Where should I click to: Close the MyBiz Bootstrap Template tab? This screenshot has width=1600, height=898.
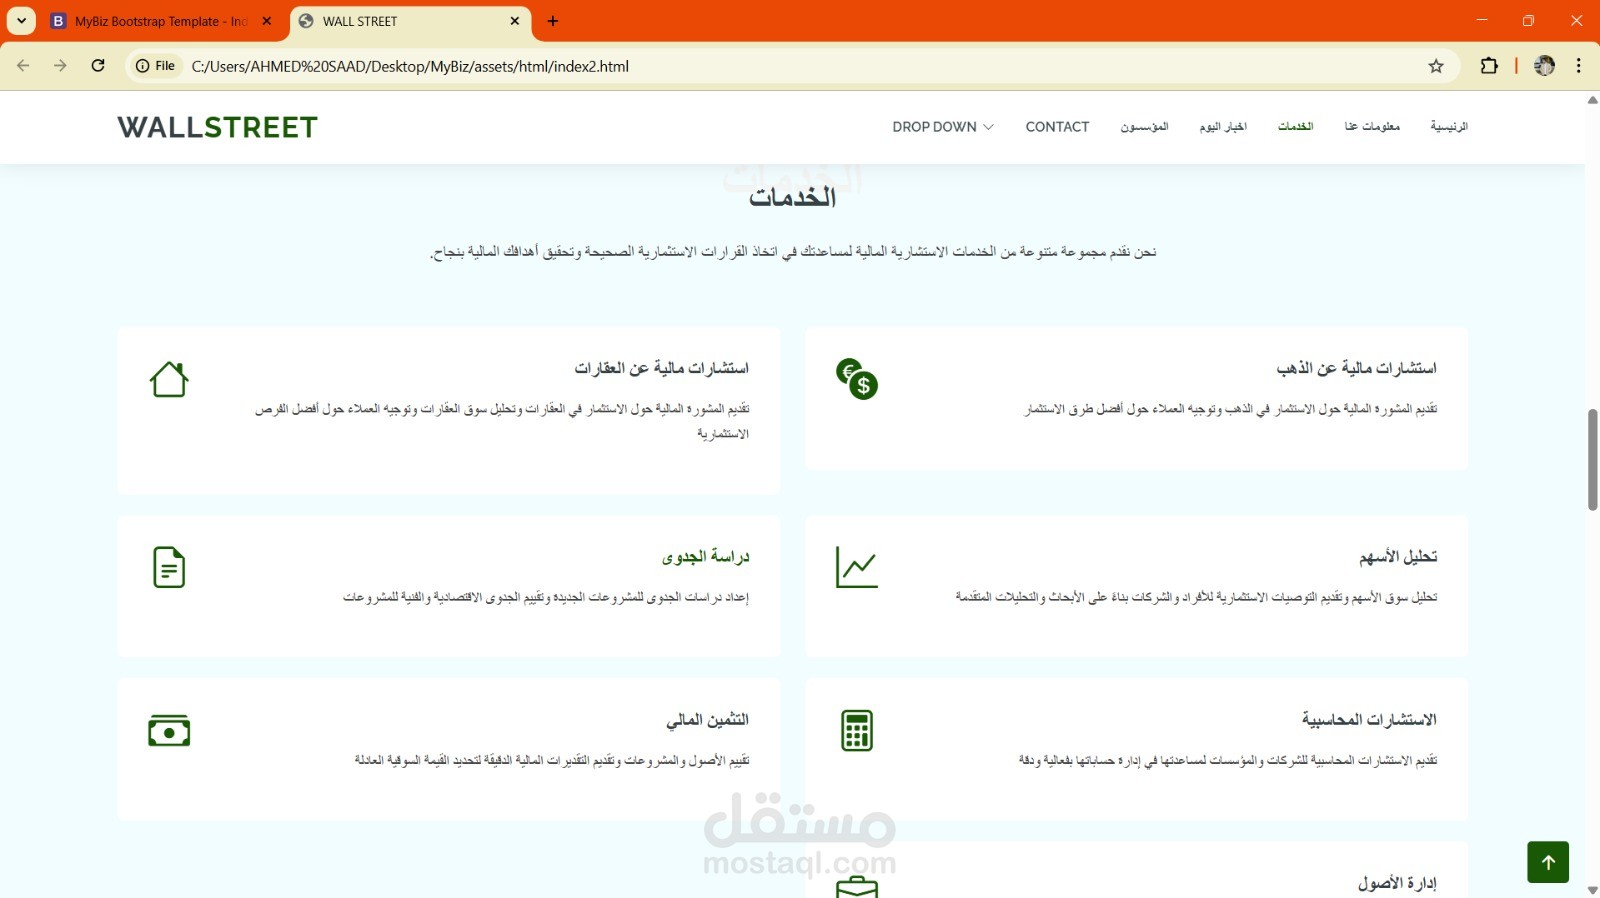(x=267, y=21)
